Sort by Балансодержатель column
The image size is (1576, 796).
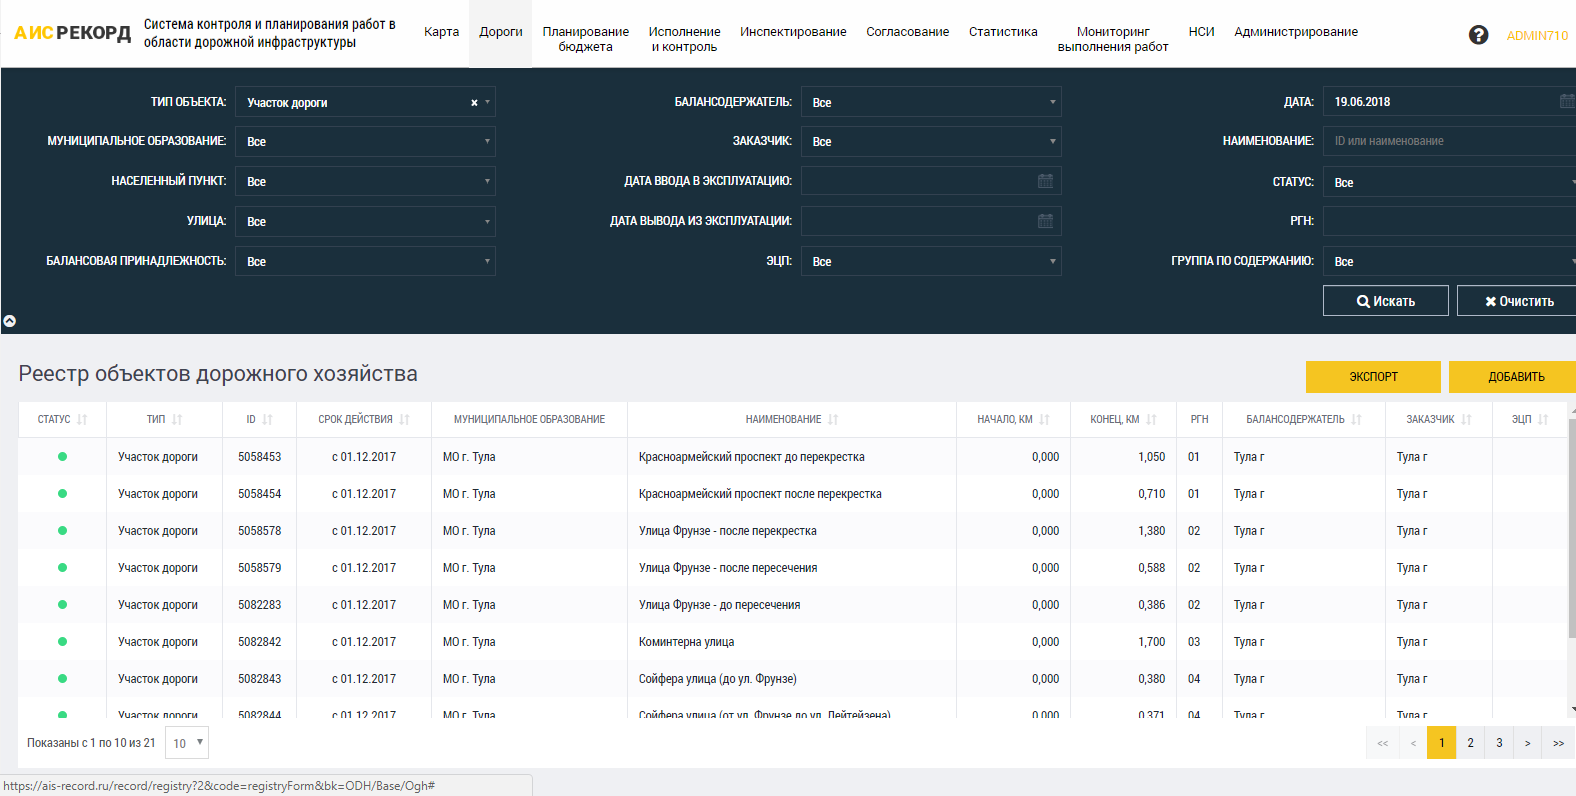coord(1356,420)
